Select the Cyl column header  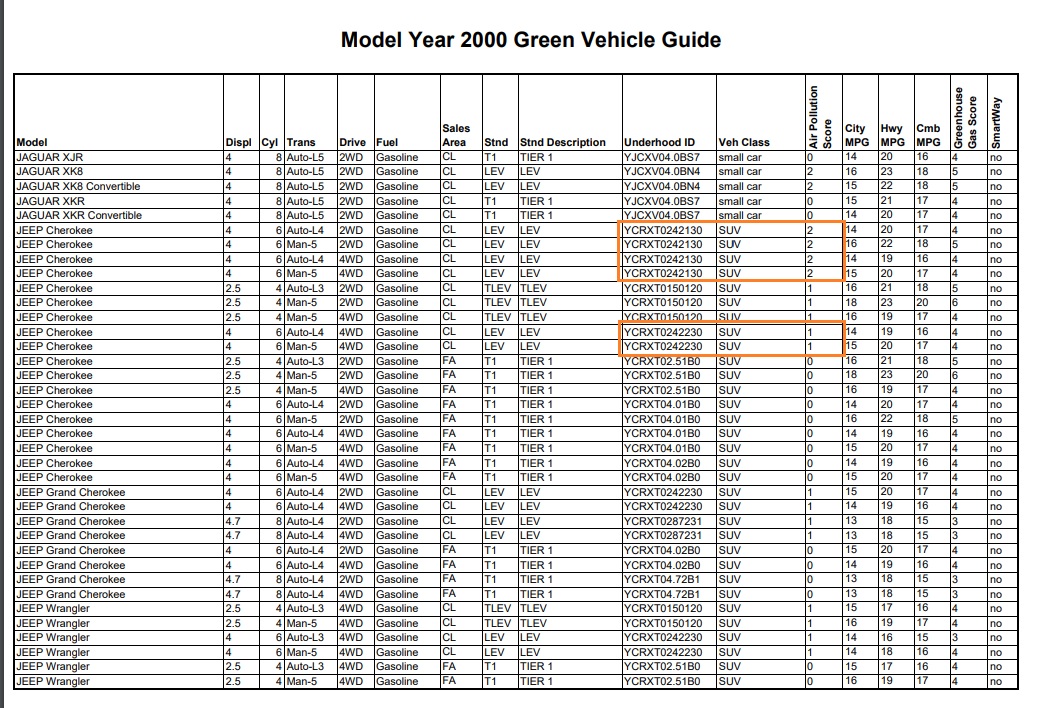269,142
